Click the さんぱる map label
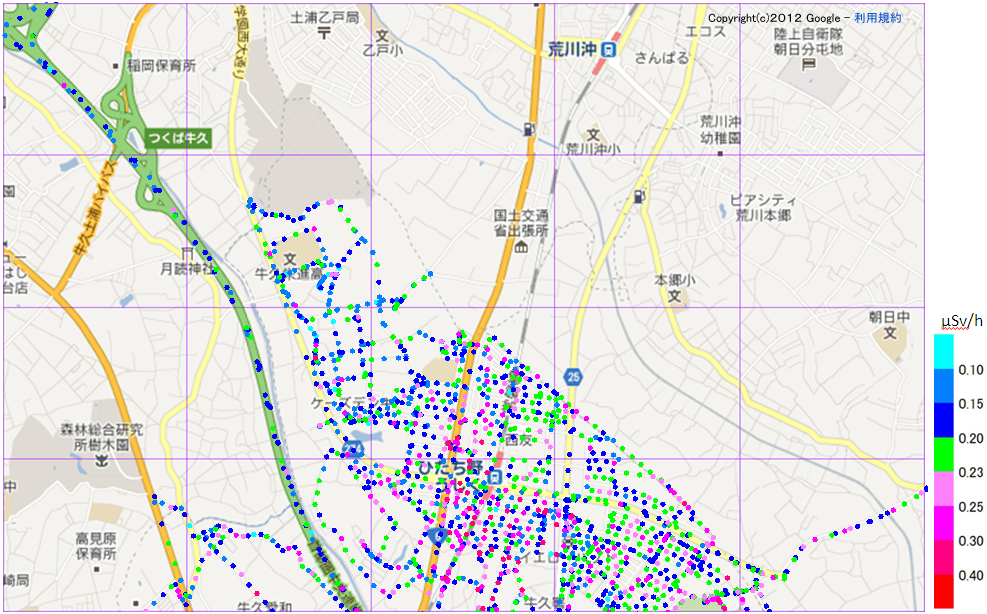 (662, 58)
